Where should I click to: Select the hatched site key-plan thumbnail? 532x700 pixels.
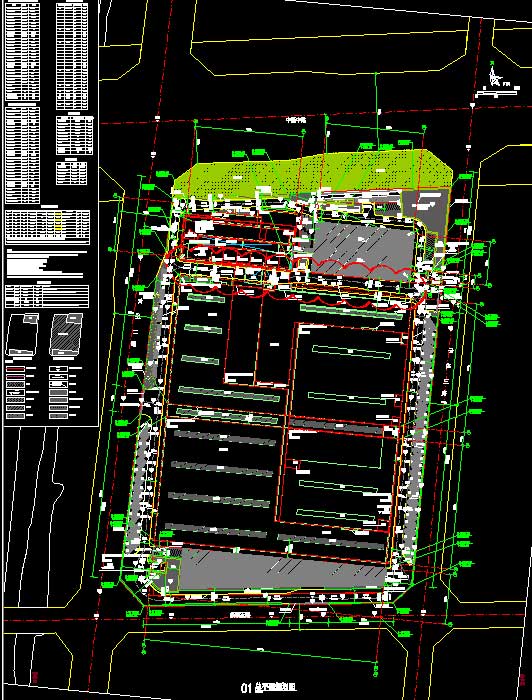tap(65, 334)
